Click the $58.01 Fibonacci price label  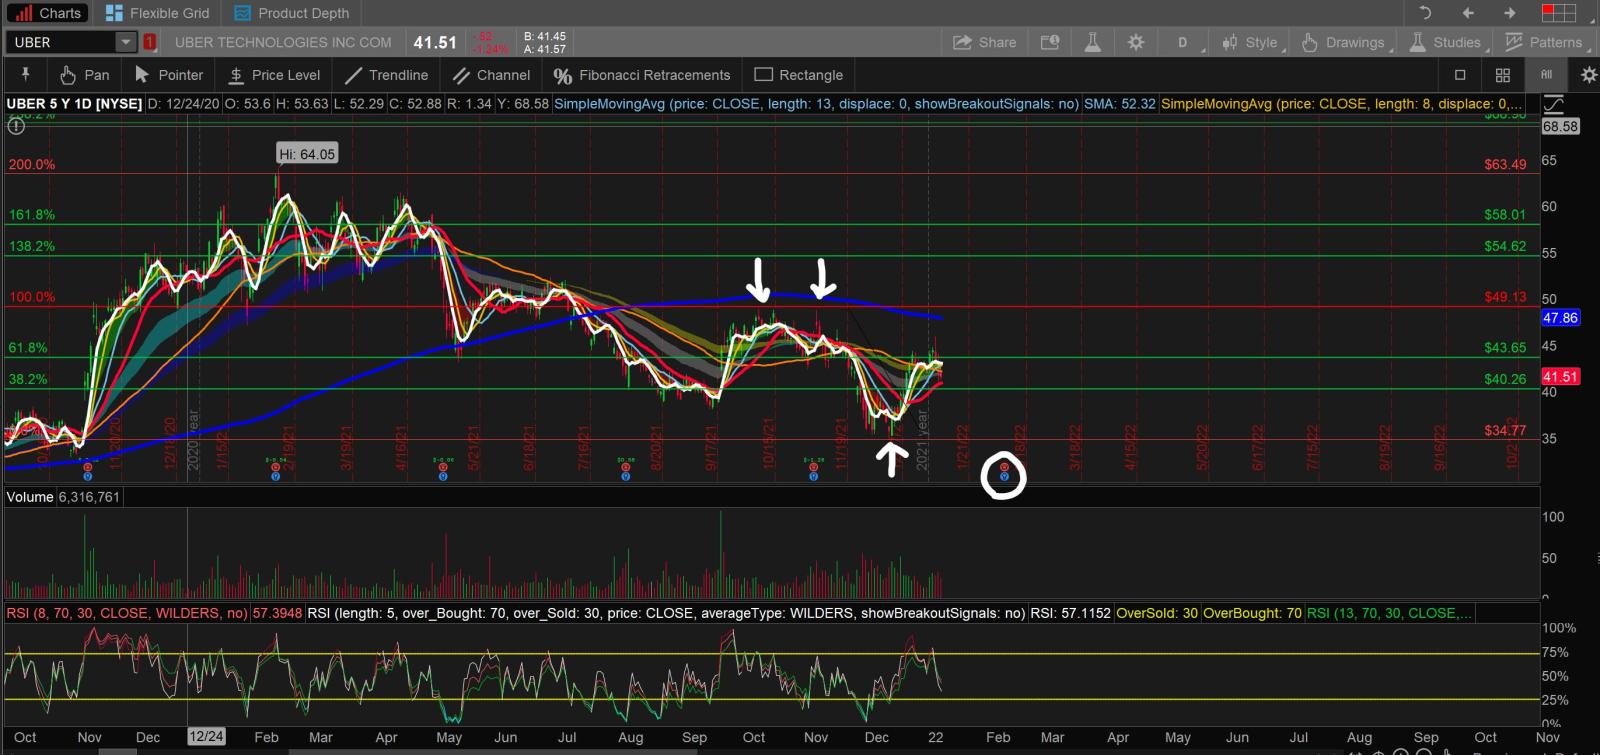(1505, 214)
